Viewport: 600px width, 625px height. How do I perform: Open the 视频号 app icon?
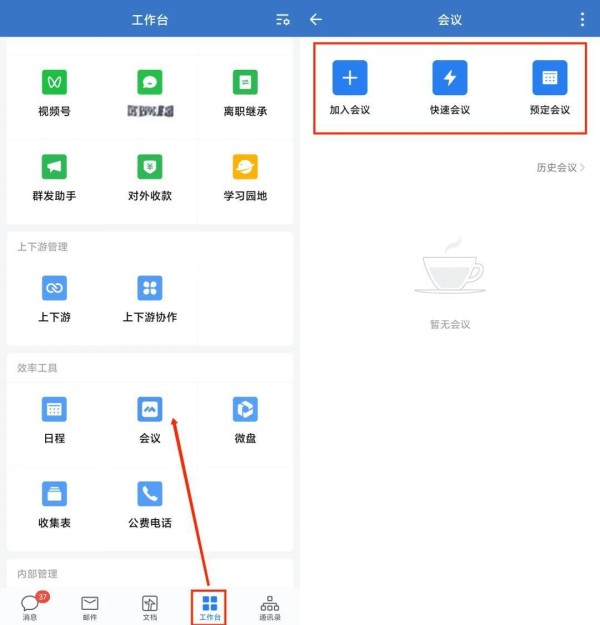point(54,82)
